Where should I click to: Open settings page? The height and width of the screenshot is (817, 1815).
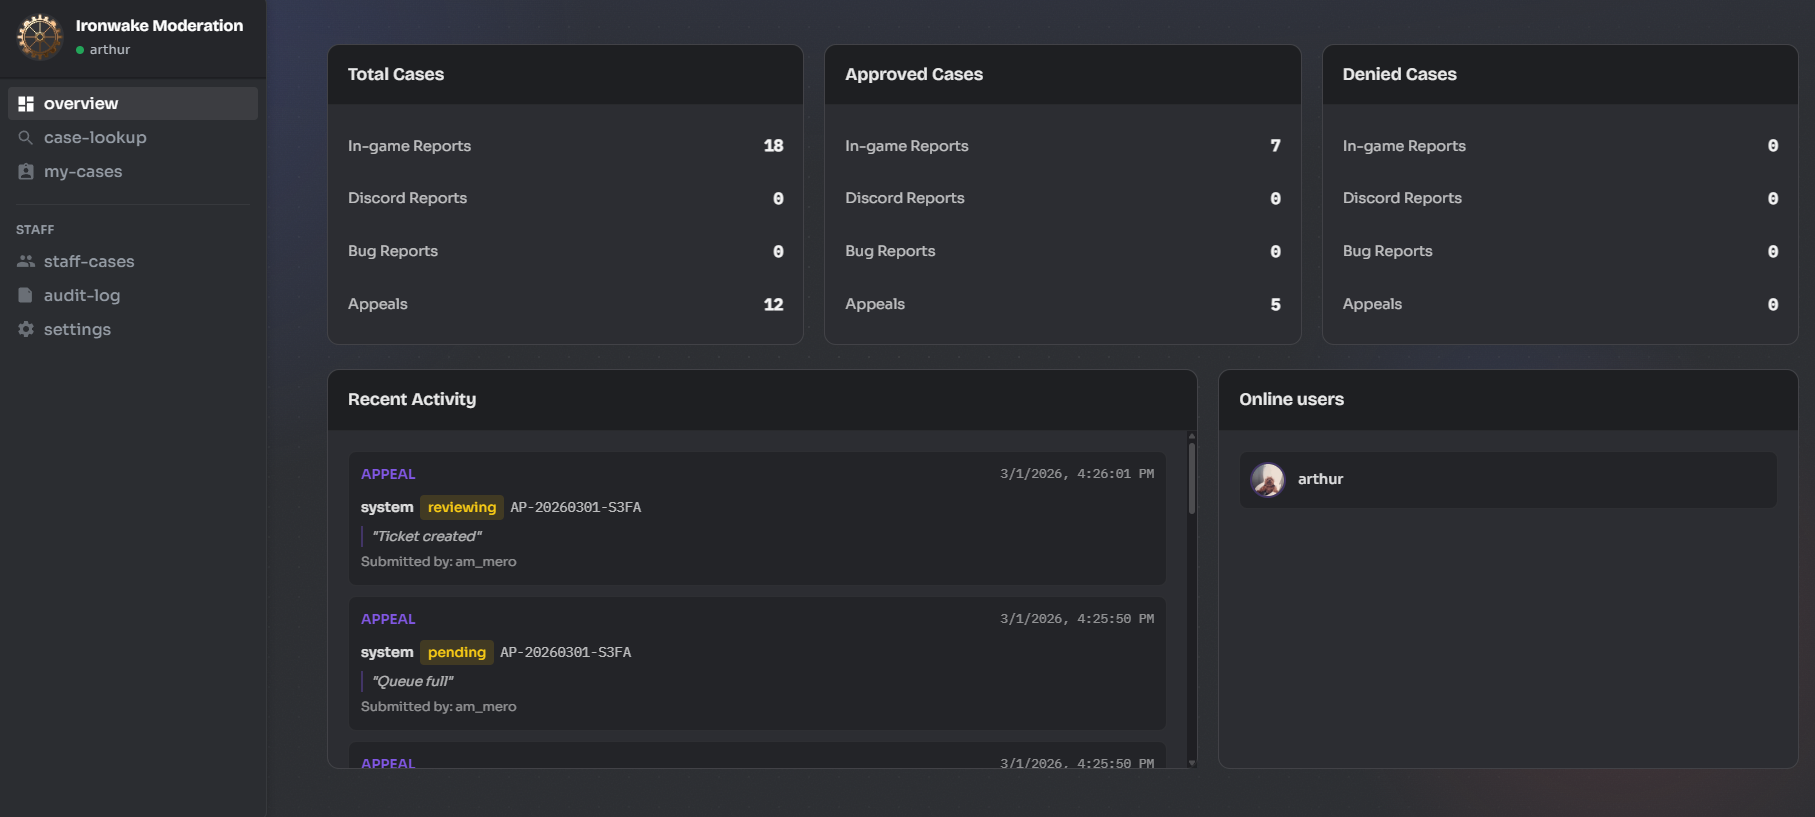tap(133, 330)
